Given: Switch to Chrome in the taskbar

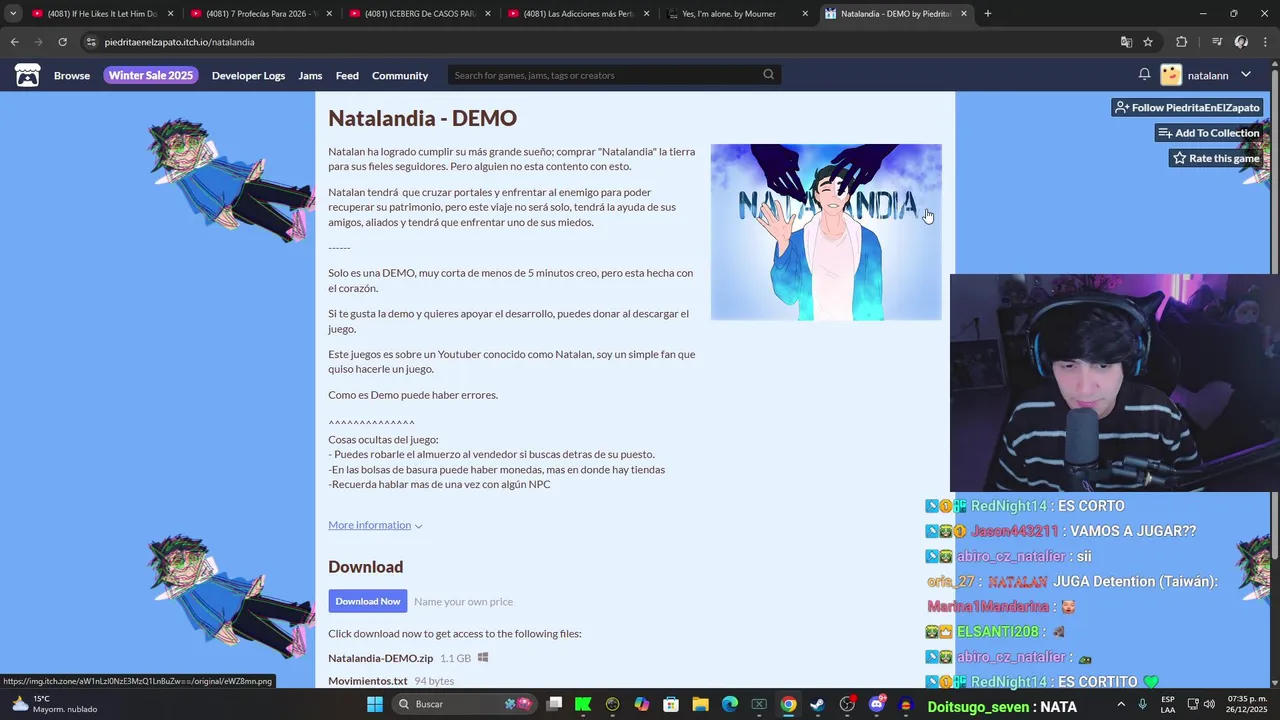Looking at the screenshot, I should (x=788, y=704).
